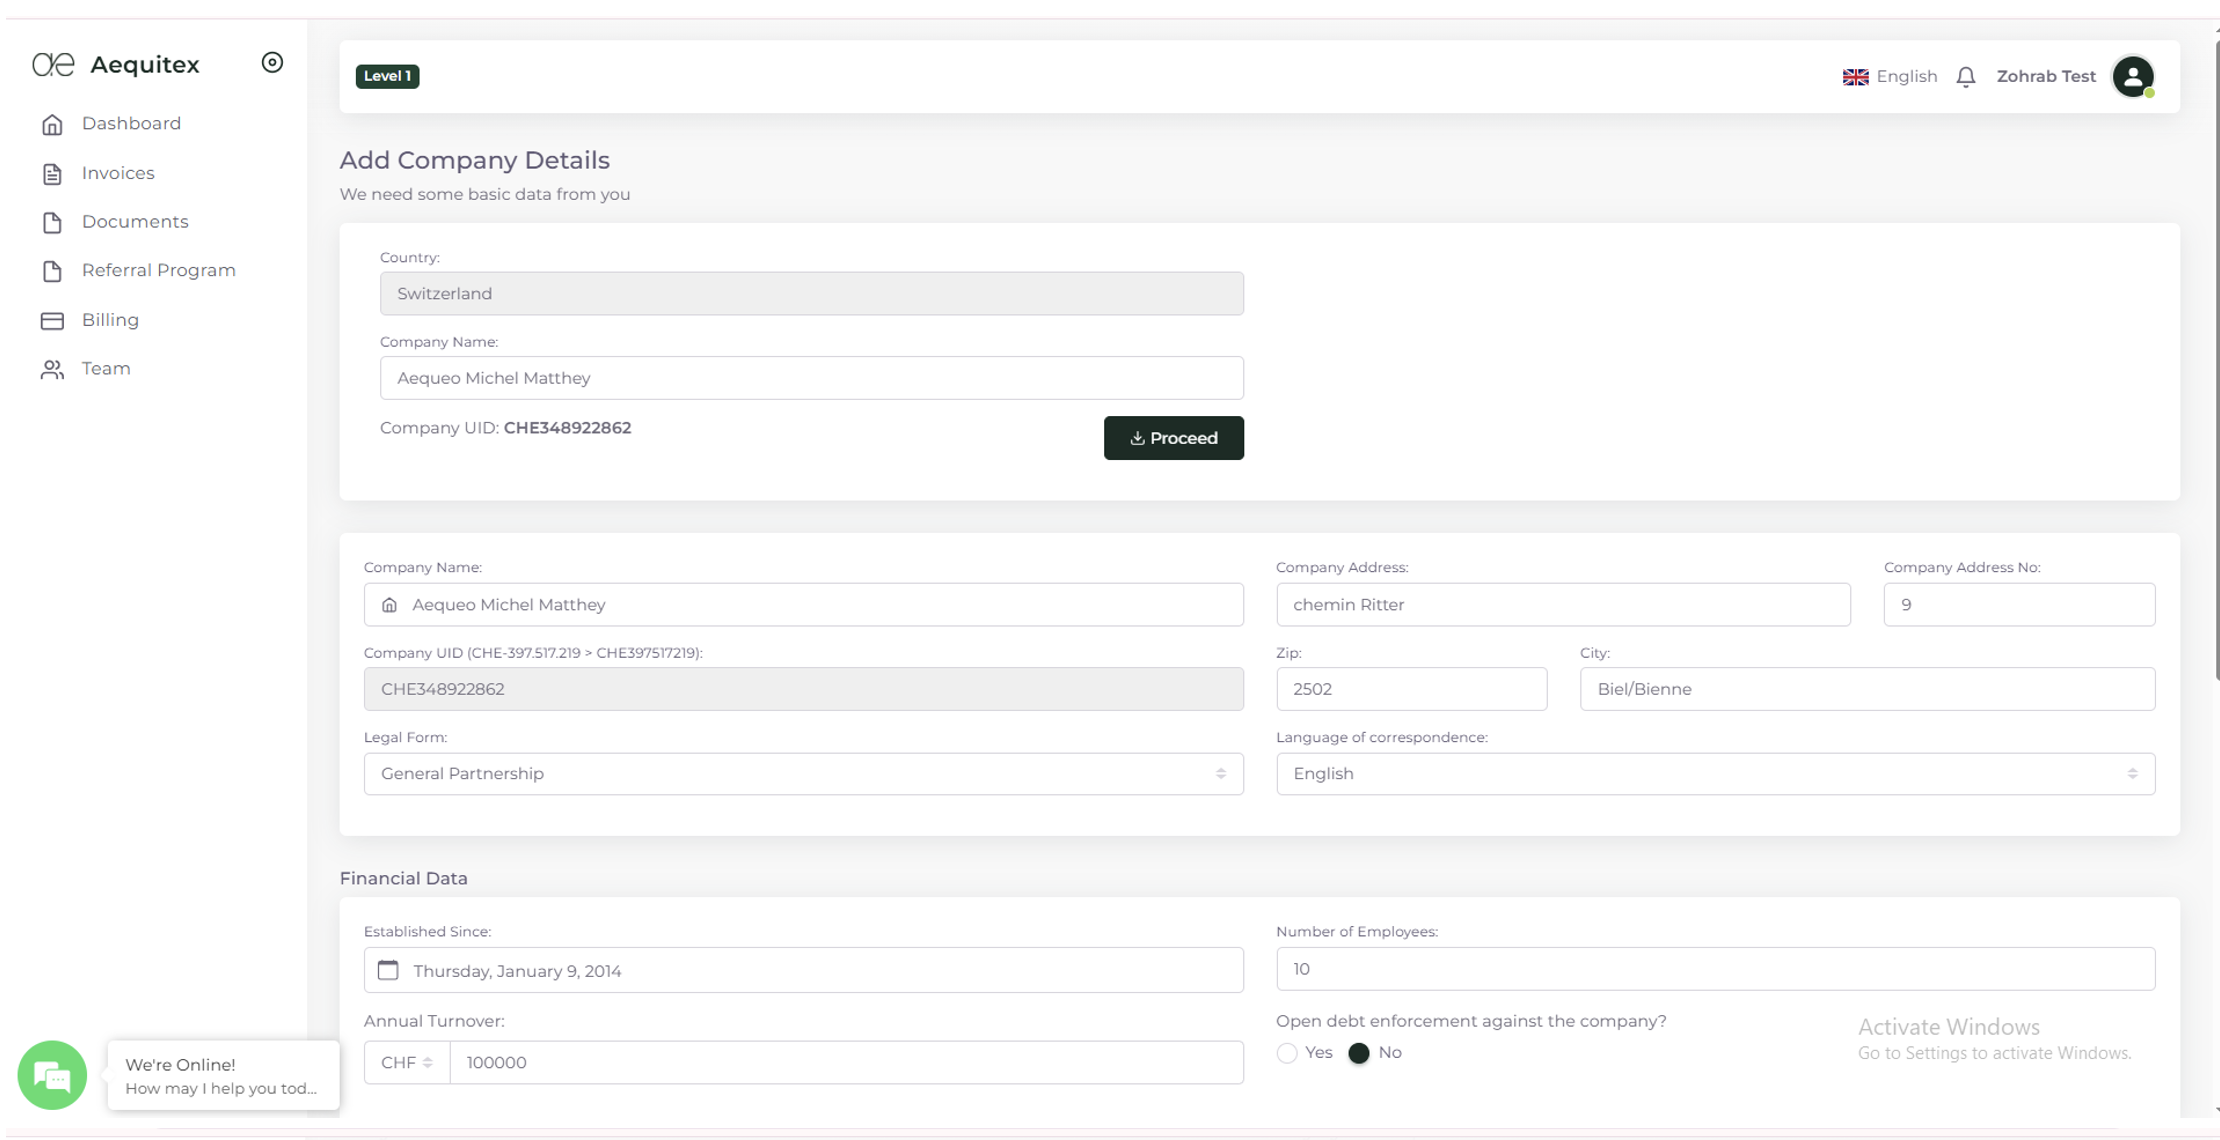Toggle the sidebar pin circle icon
The height and width of the screenshot is (1140, 2220).
[x=272, y=63]
